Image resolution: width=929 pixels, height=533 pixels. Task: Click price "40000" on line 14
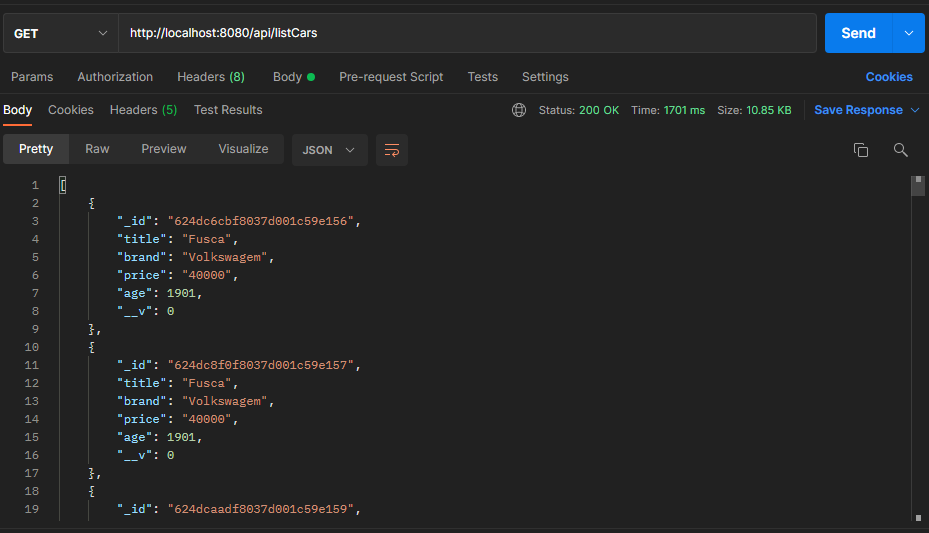(x=207, y=419)
